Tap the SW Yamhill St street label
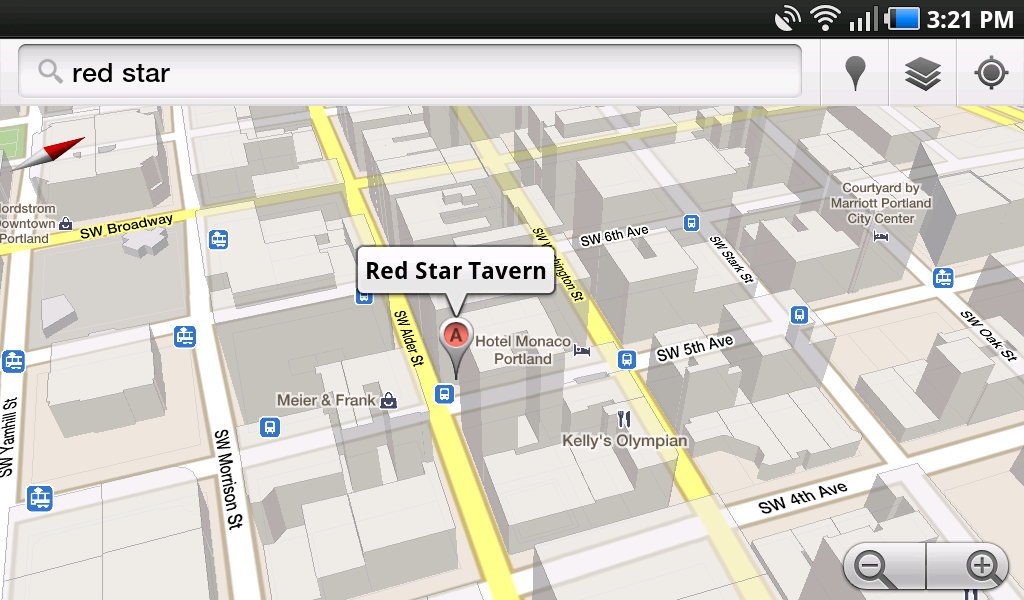Image resolution: width=1024 pixels, height=600 pixels. click(x=8, y=437)
